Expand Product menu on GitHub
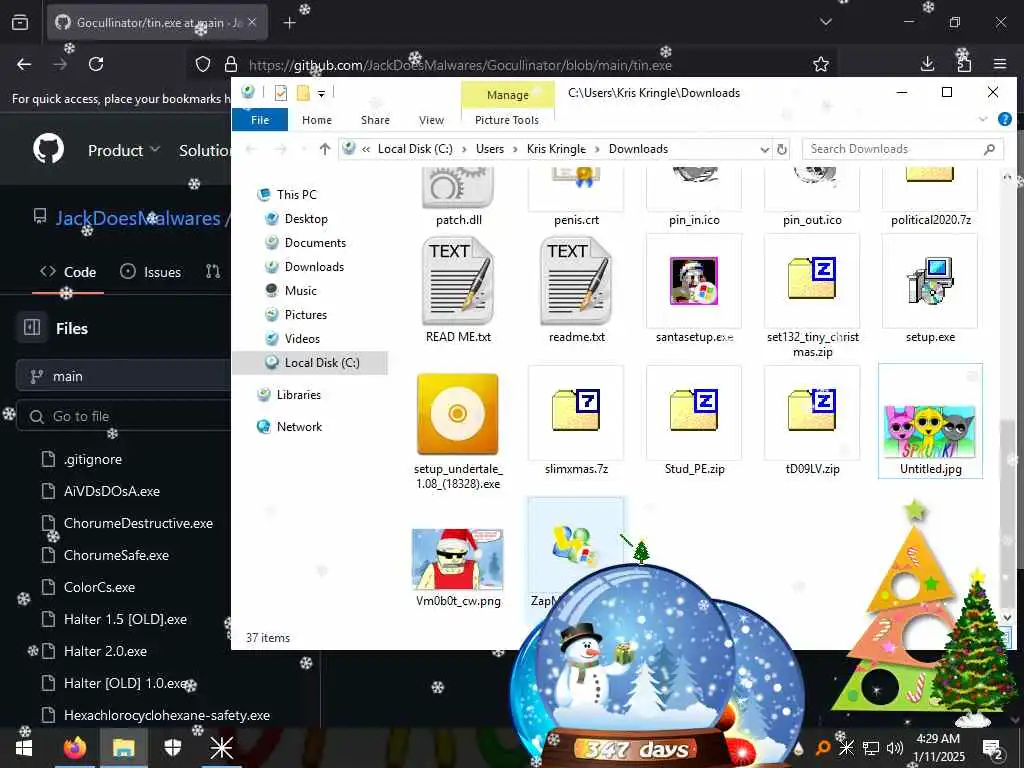Screen dimensions: 1024x768 click(124, 150)
